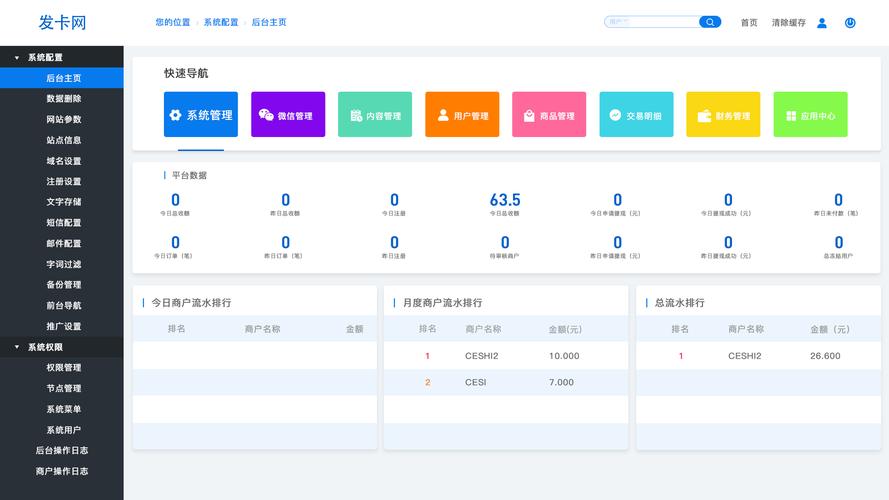The height and width of the screenshot is (500, 889).
Task: Open the 交易明细 quick navigation tile
Action: point(636,115)
